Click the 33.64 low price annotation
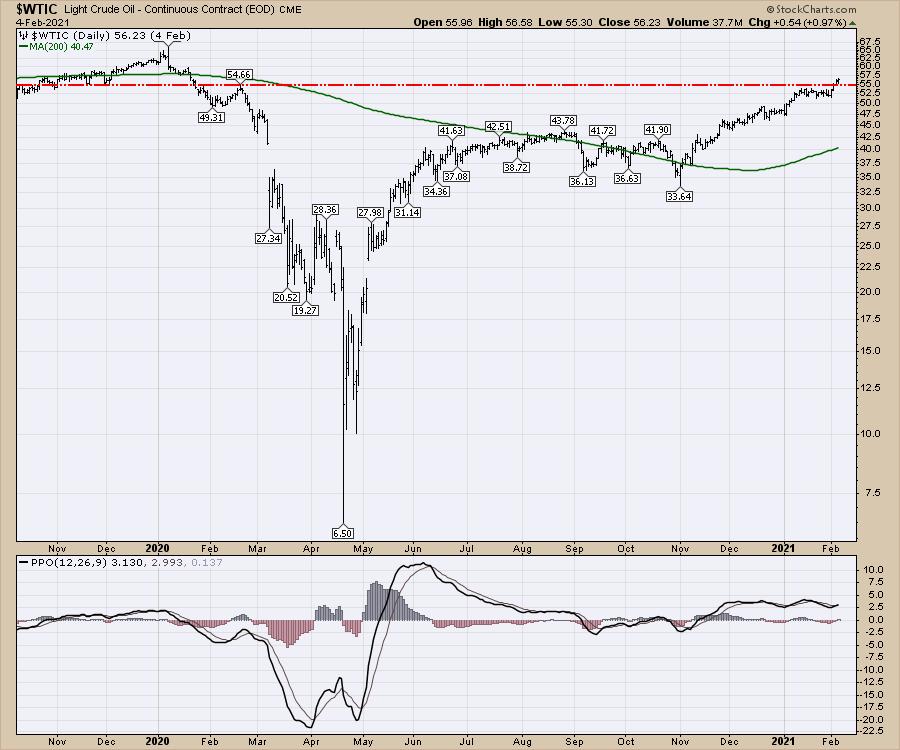The image size is (900, 750). click(680, 196)
